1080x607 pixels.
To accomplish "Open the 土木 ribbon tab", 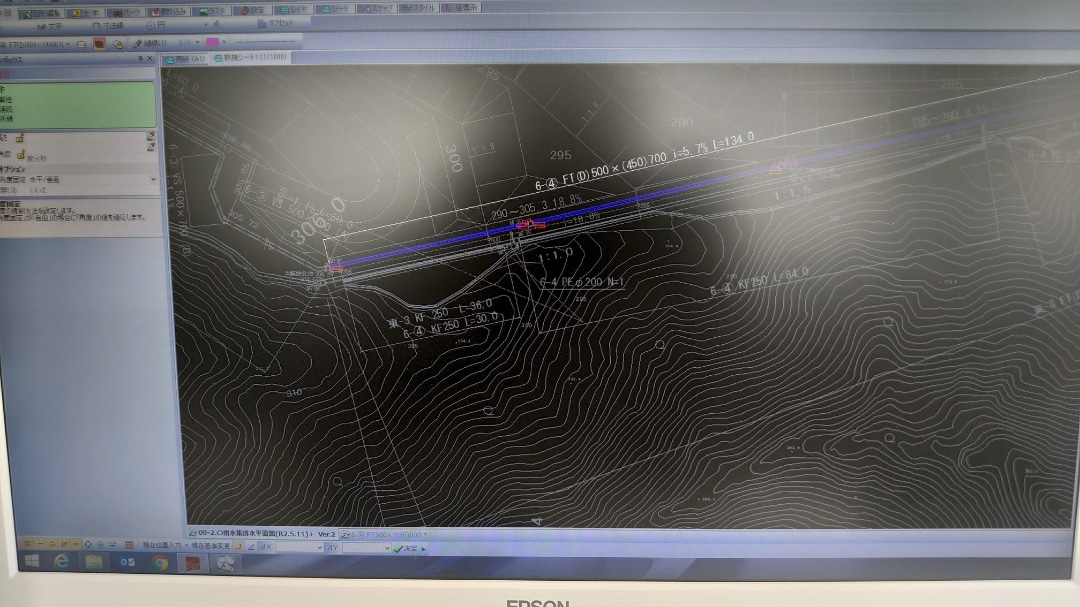I will [x=85, y=13].
